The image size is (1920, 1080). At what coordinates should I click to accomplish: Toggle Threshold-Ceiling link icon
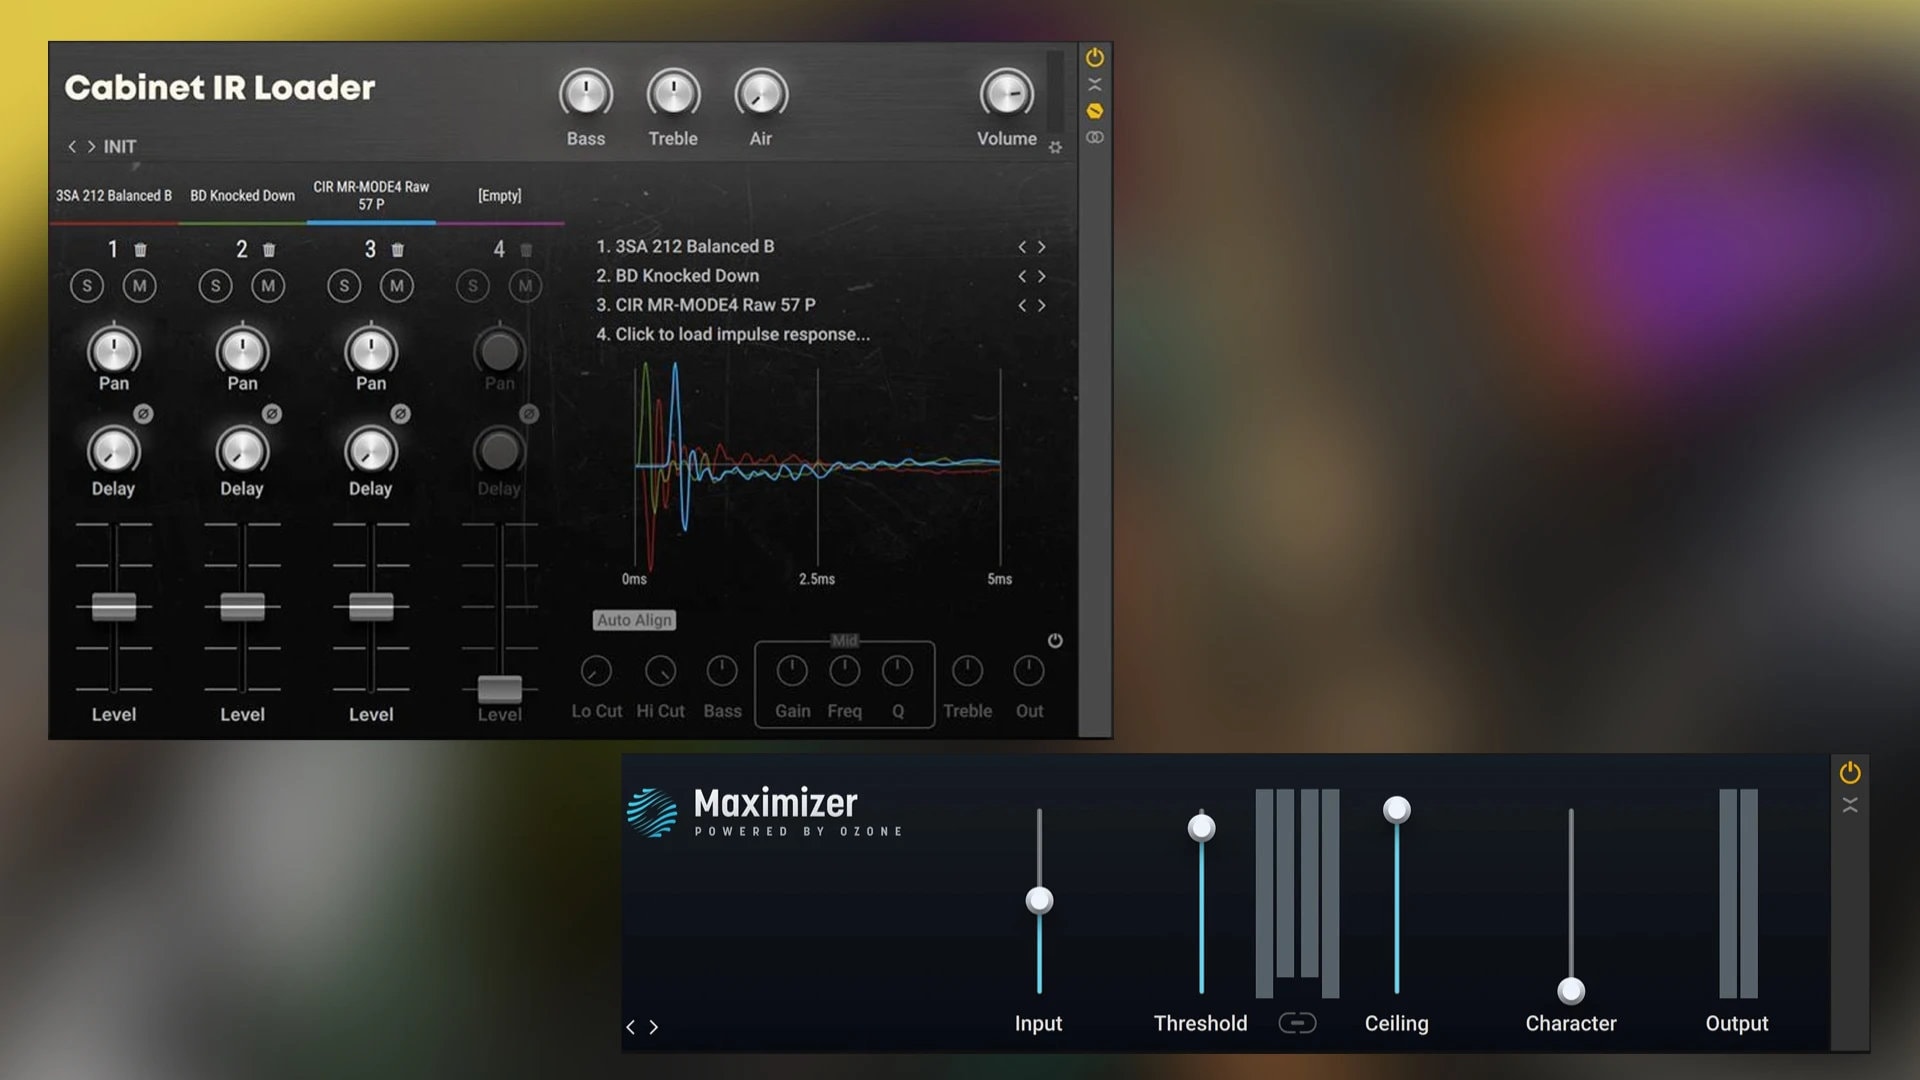tap(1297, 1023)
